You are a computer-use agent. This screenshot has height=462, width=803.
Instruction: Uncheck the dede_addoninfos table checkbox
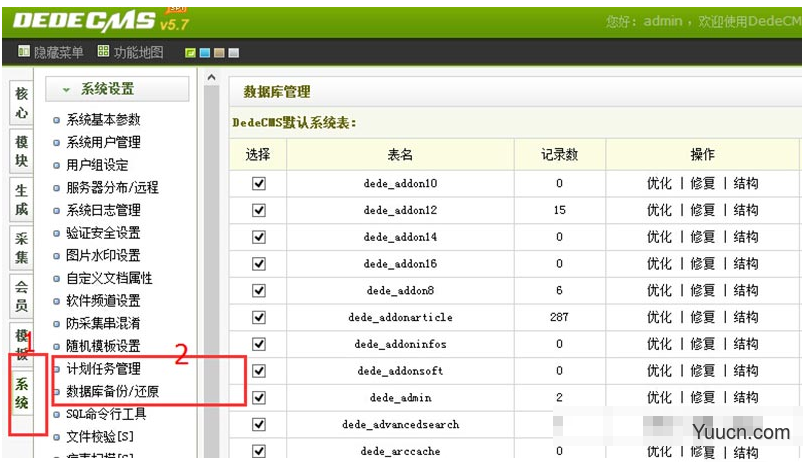[x=259, y=344]
